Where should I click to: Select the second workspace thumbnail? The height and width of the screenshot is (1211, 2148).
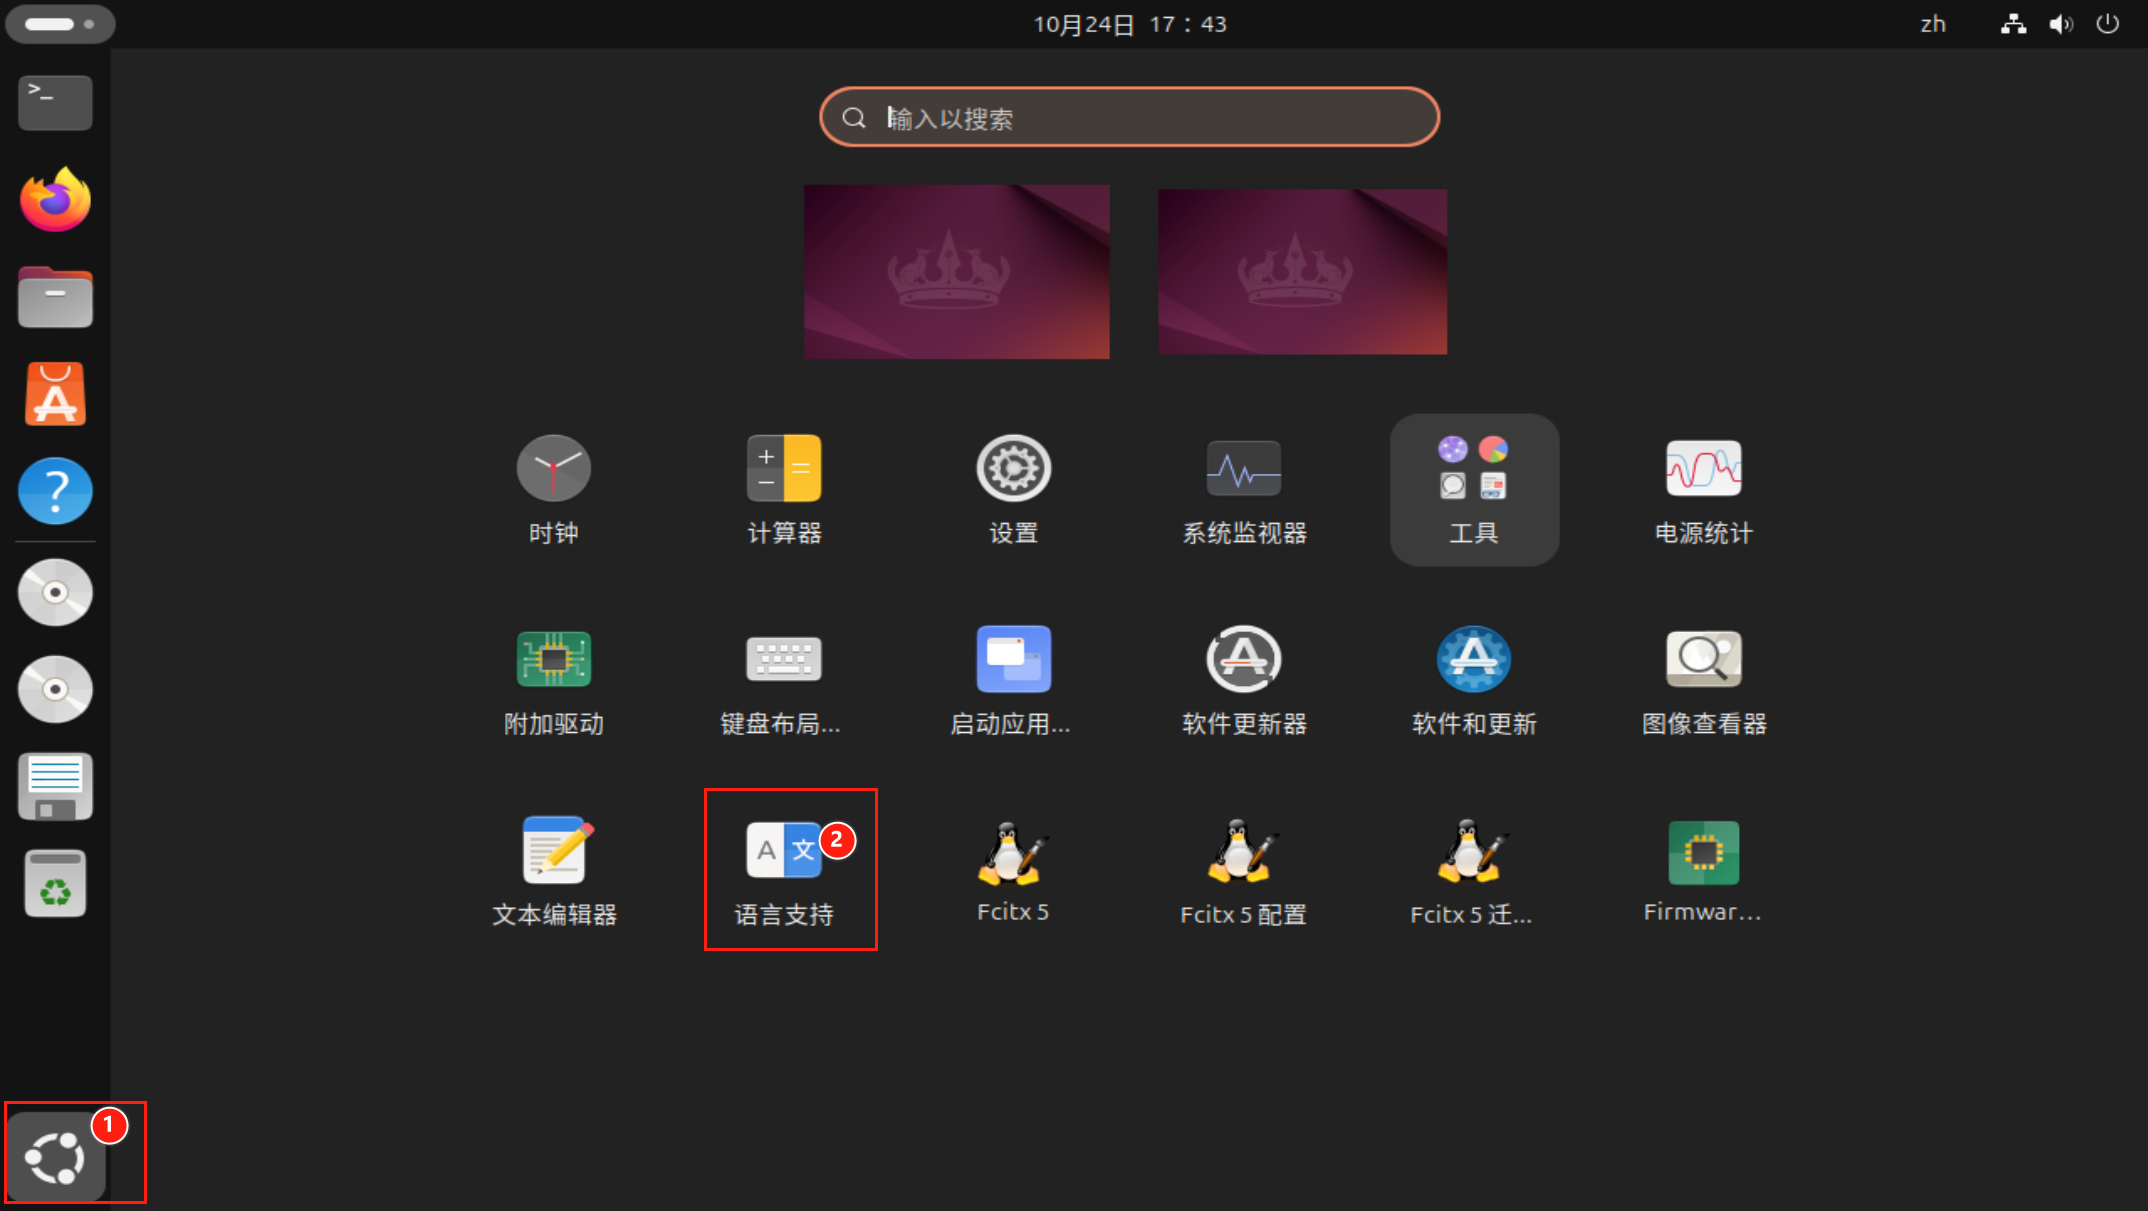click(x=1302, y=271)
